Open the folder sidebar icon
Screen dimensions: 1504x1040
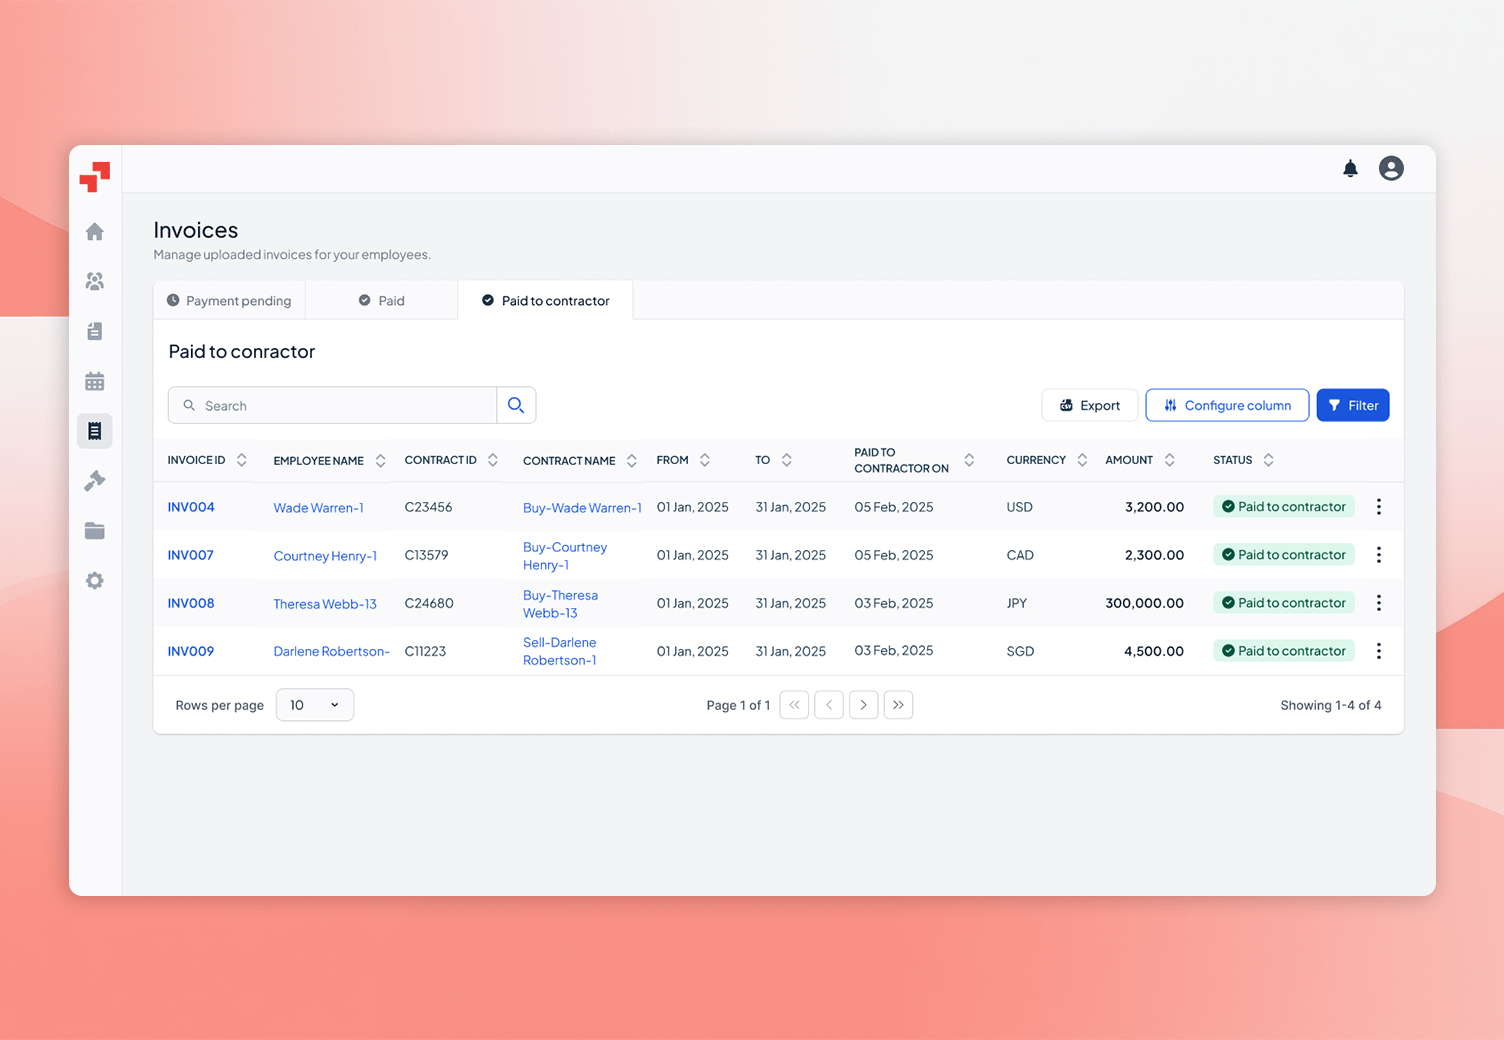pyautogui.click(x=95, y=531)
